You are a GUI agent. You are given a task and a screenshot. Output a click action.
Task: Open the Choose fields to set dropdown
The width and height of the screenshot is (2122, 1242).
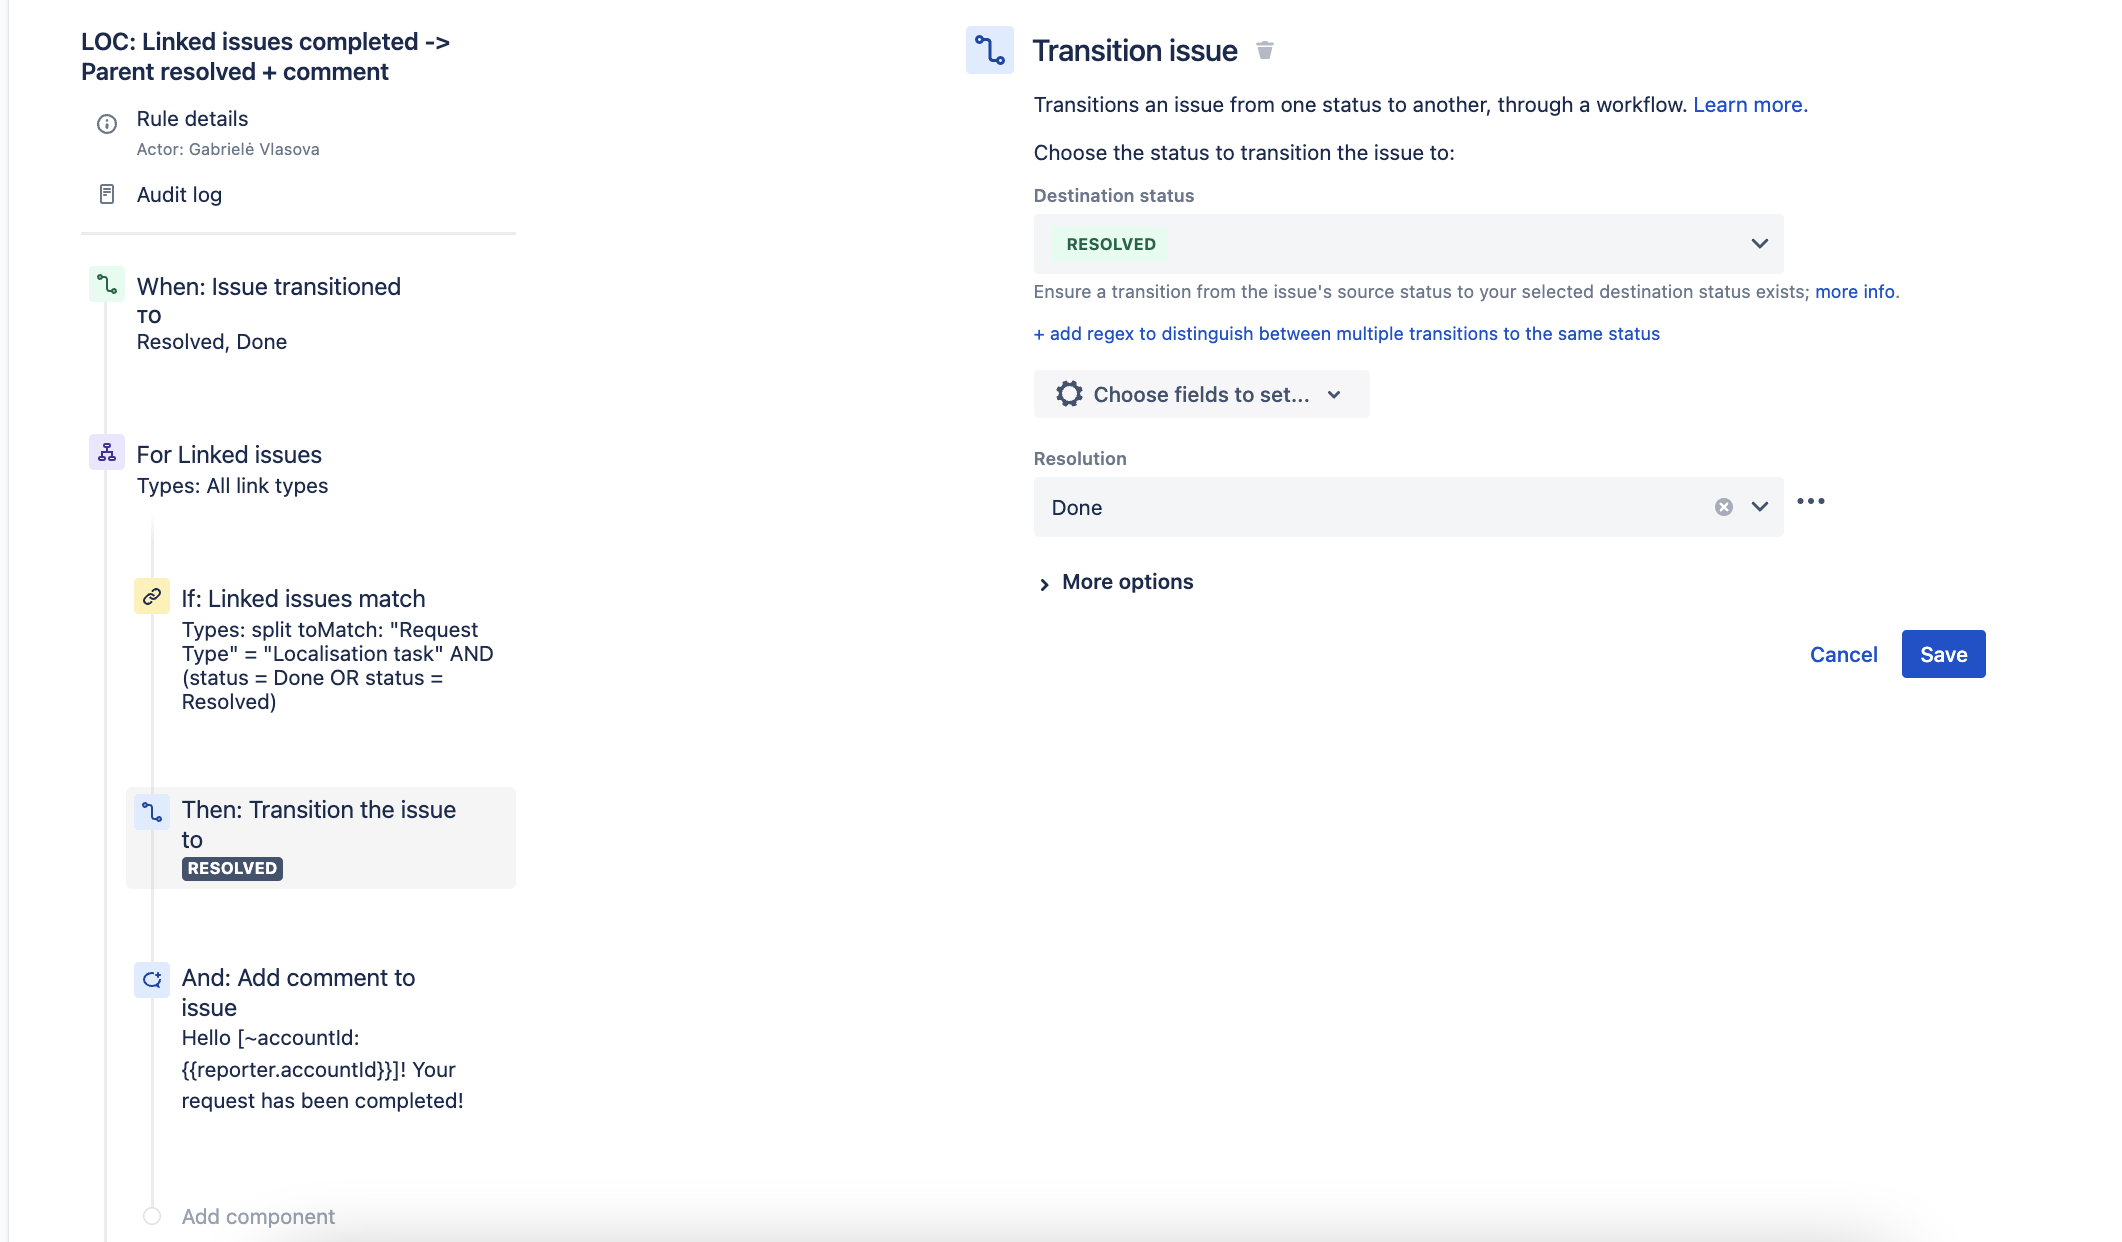(x=1201, y=394)
